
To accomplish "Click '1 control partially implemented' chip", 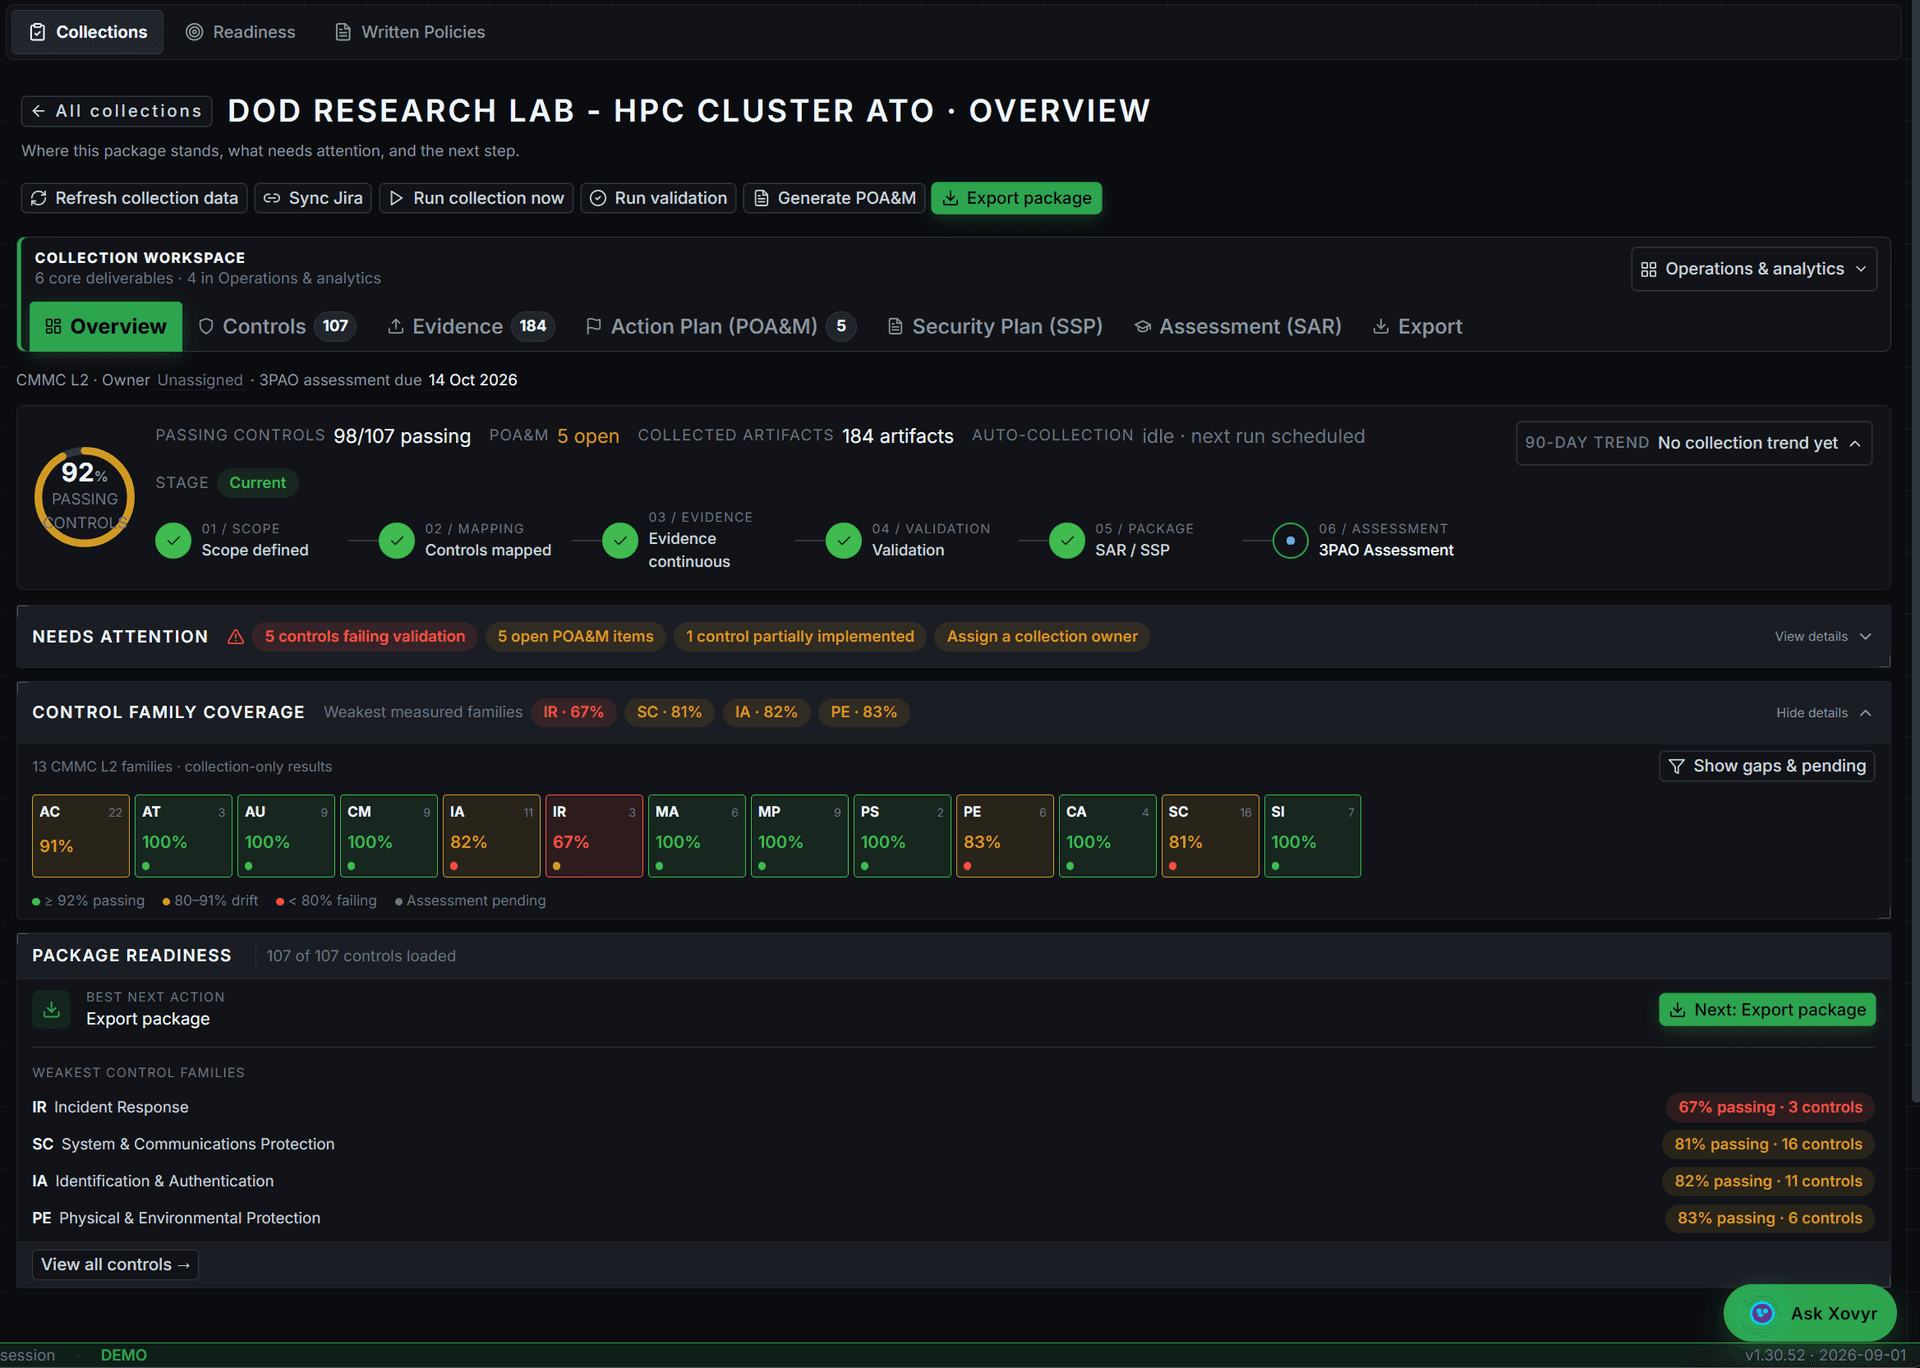I will coord(800,636).
